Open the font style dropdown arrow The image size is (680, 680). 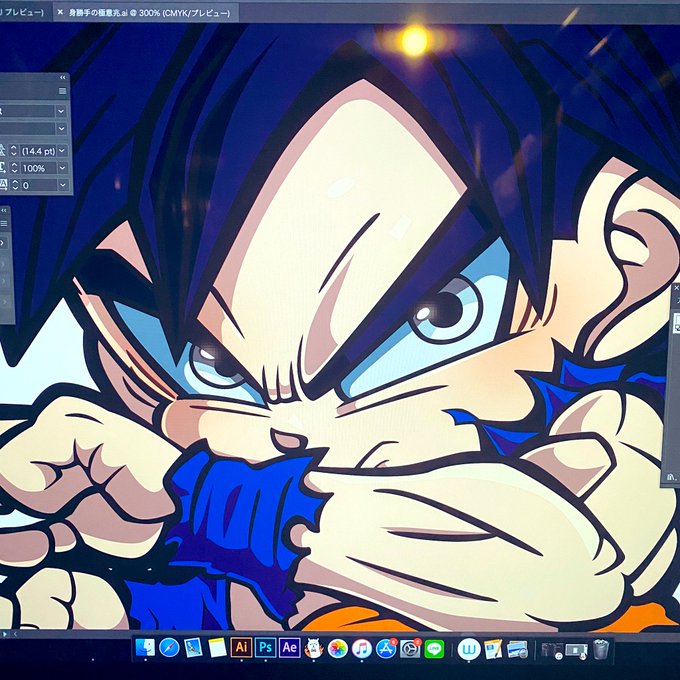pyautogui.click(x=61, y=128)
